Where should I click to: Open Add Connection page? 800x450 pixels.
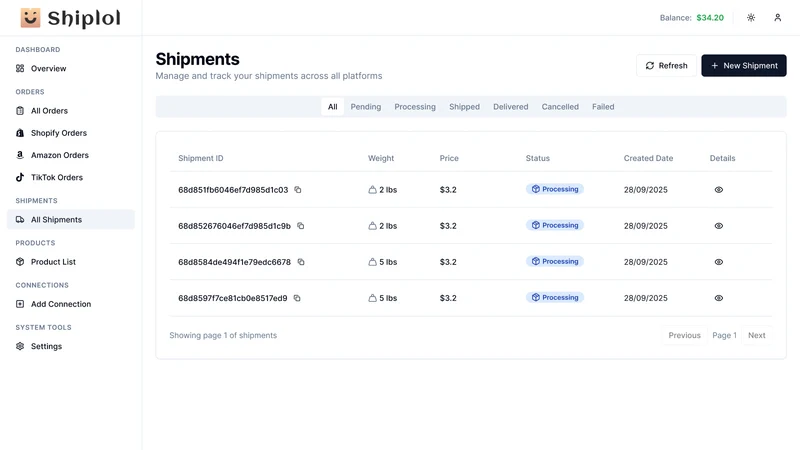pyautogui.click(x=71, y=304)
